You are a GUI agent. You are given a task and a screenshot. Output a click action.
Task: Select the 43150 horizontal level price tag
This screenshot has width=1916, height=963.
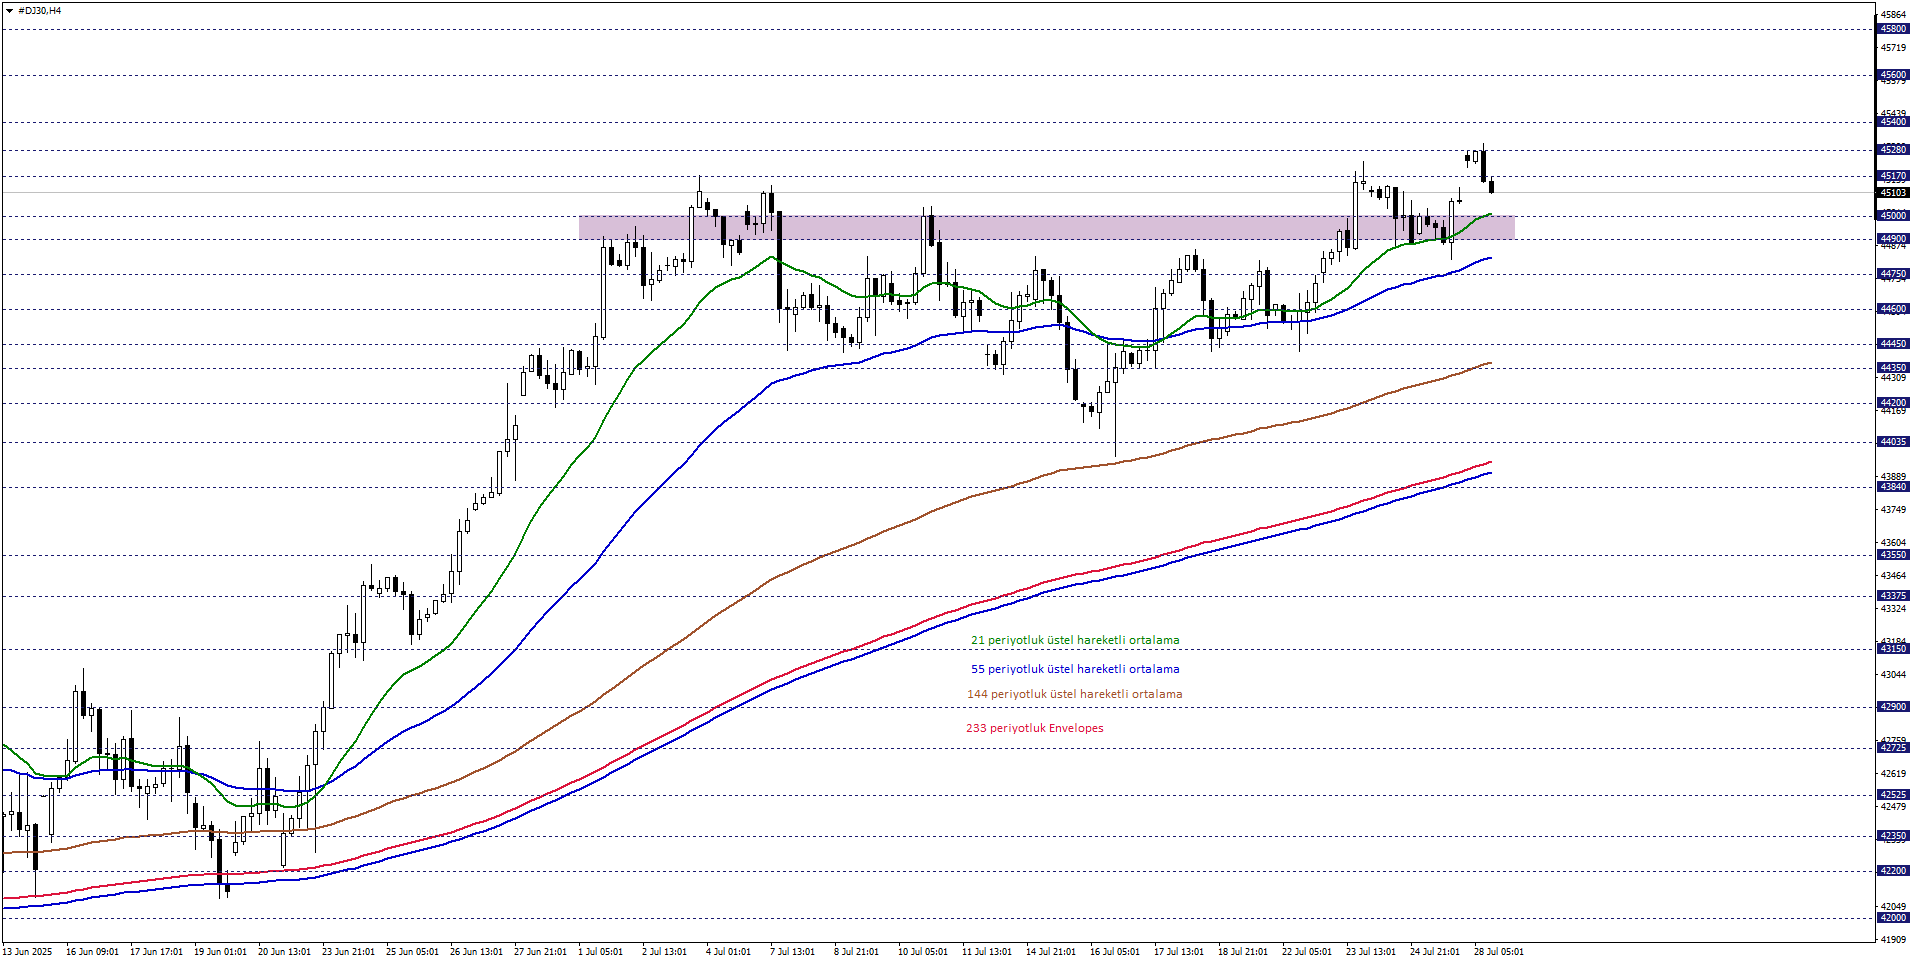pyautogui.click(x=1894, y=649)
